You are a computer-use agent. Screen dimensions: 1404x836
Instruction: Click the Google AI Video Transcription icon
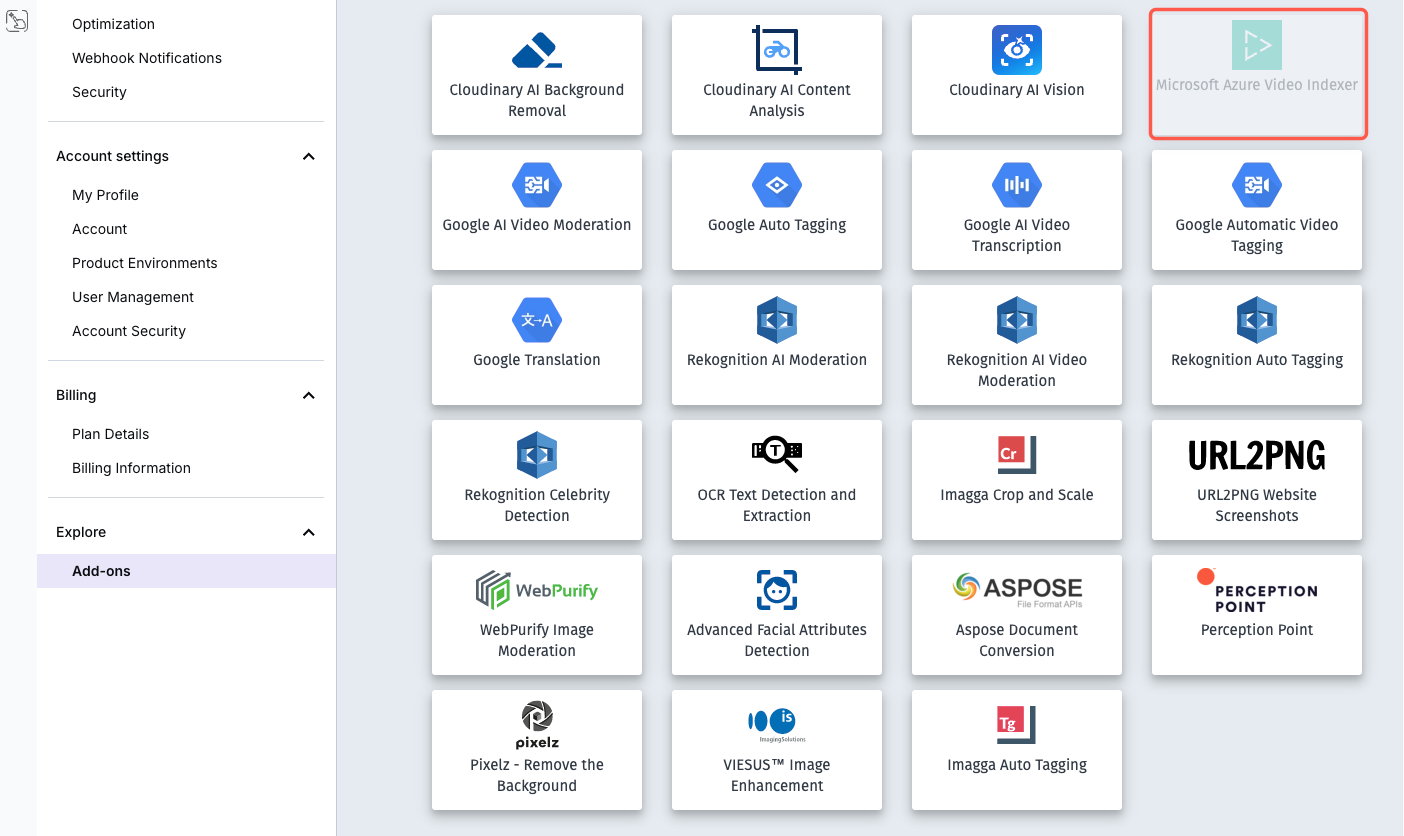[x=1017, y=185]
